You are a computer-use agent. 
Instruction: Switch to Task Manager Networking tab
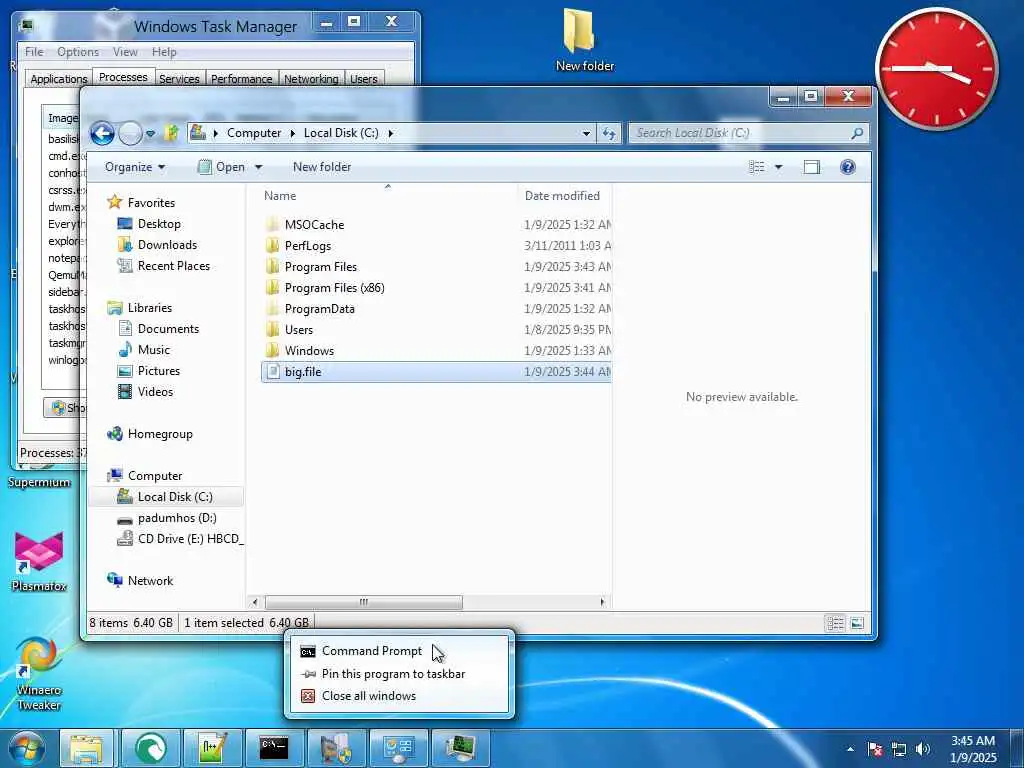pyautogui.click(x=311, y=79)
